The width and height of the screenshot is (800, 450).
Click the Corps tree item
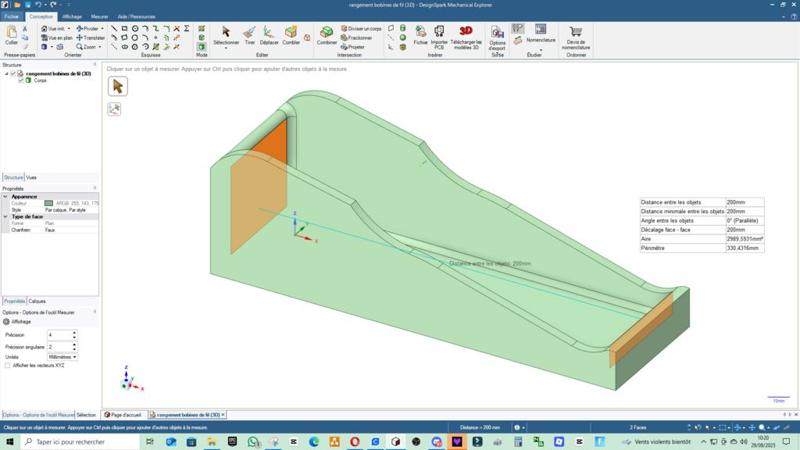[40, 80]
